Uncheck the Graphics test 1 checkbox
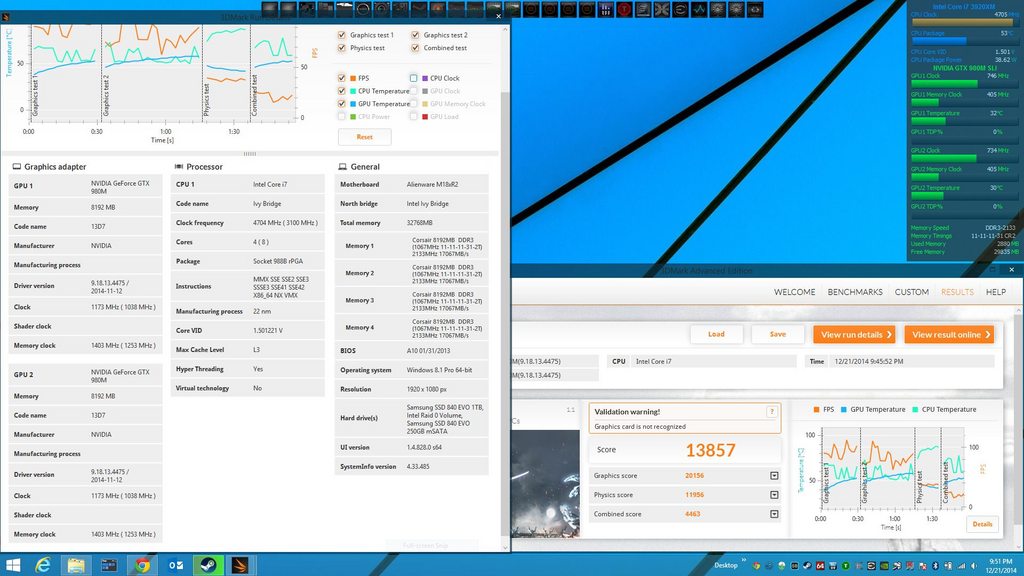Viewport: 1024px width, 576px height. pyautogui.click(x=342, y=35)
